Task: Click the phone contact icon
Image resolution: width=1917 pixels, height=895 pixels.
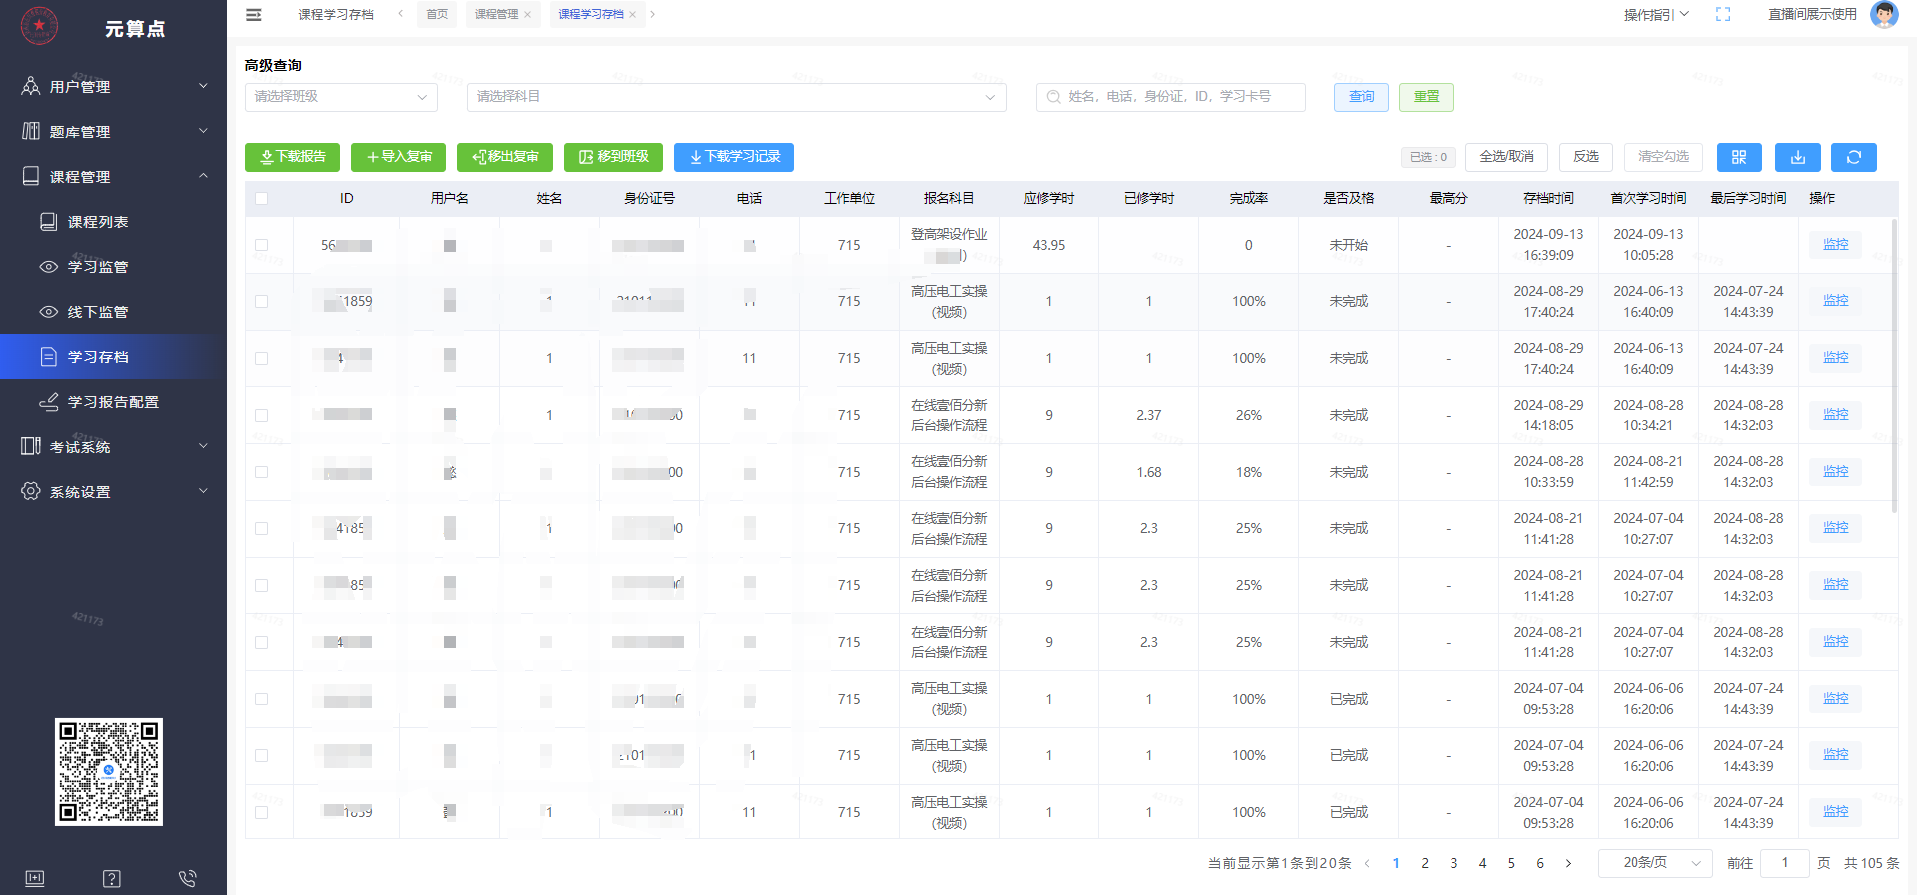Action: pos(187,878)
